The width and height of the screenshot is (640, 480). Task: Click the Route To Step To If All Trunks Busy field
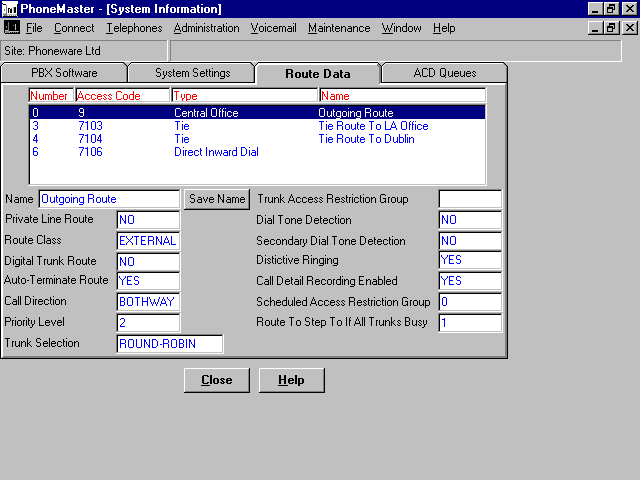click(470, 322)
